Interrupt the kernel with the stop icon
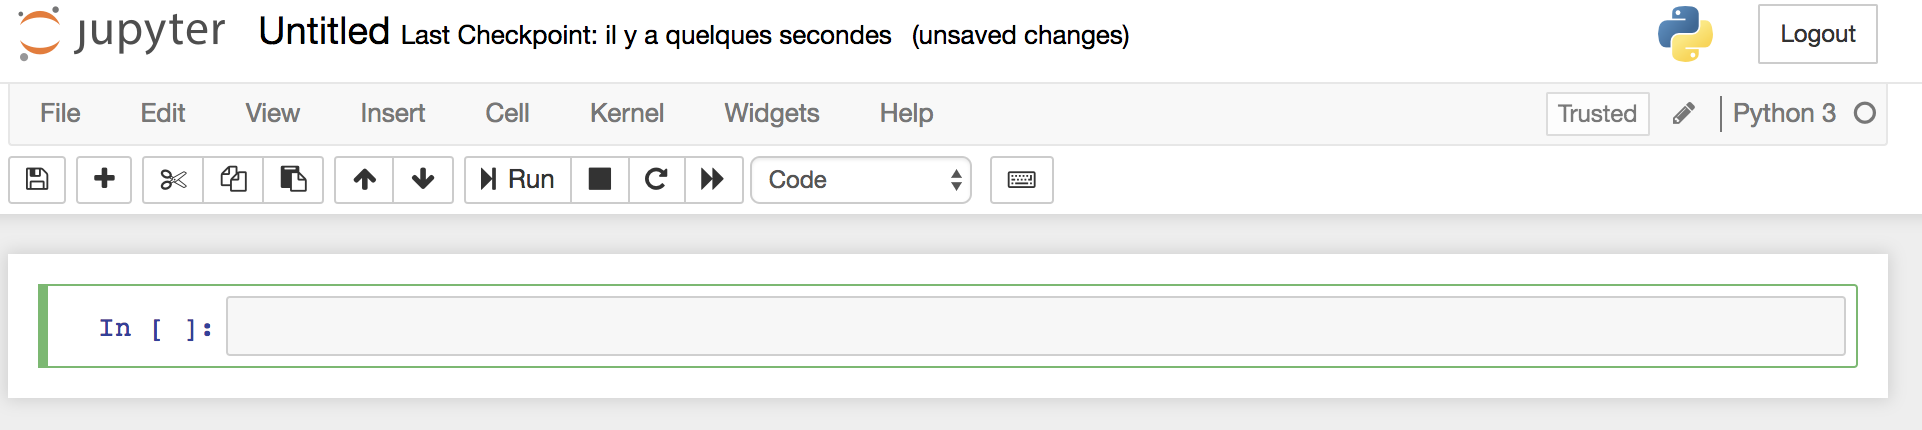Screen dimensions: 1922x430 coord(600,180)
